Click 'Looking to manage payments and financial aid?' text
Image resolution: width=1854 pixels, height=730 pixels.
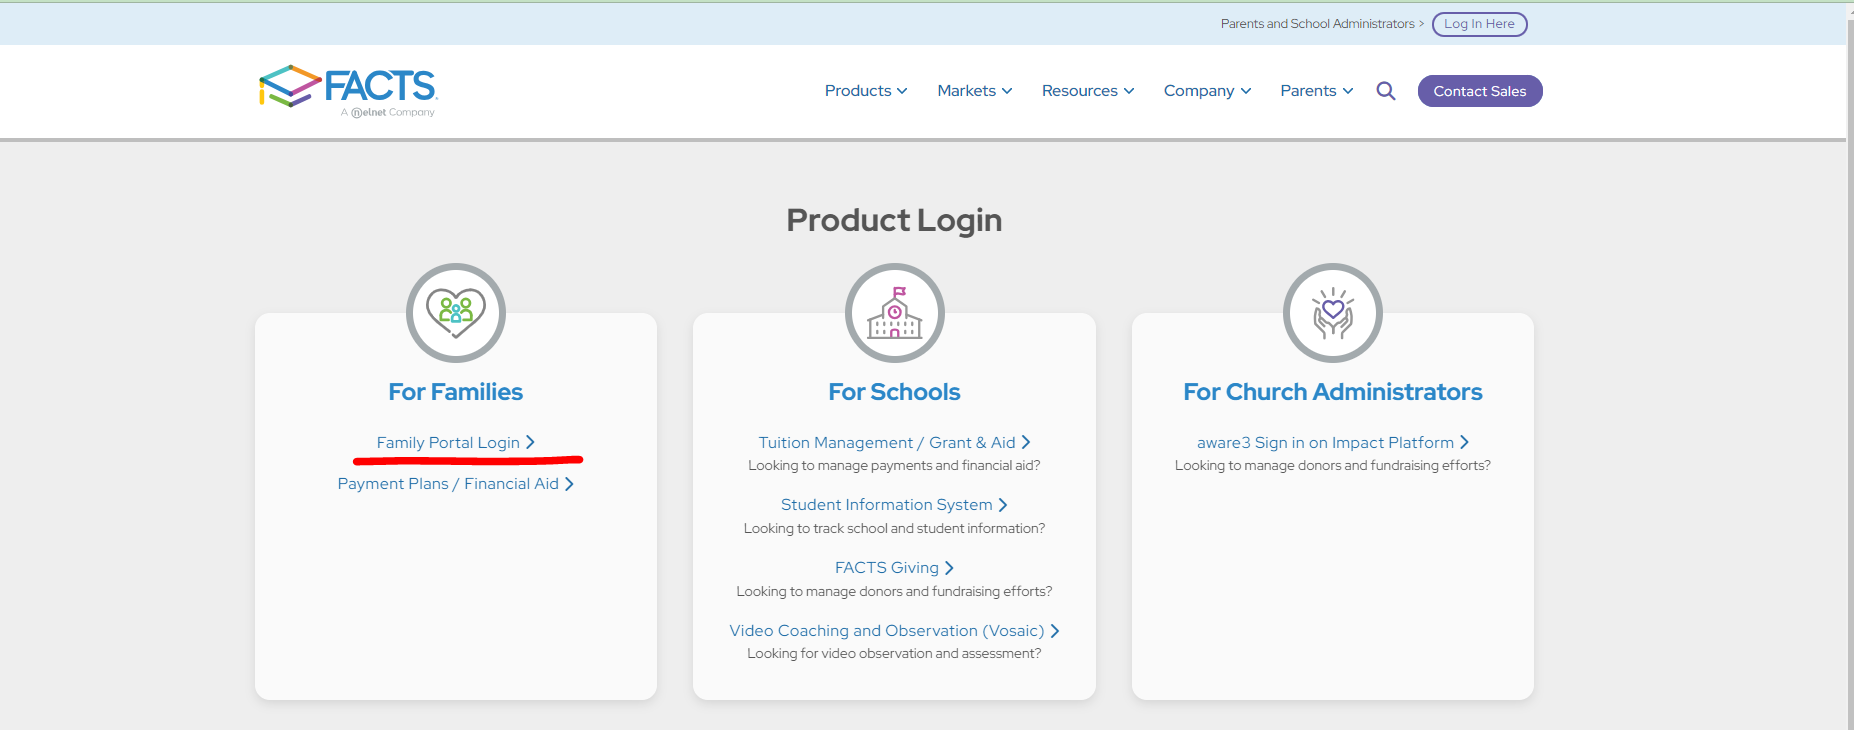pyautogui.click(x=894, y=466)
